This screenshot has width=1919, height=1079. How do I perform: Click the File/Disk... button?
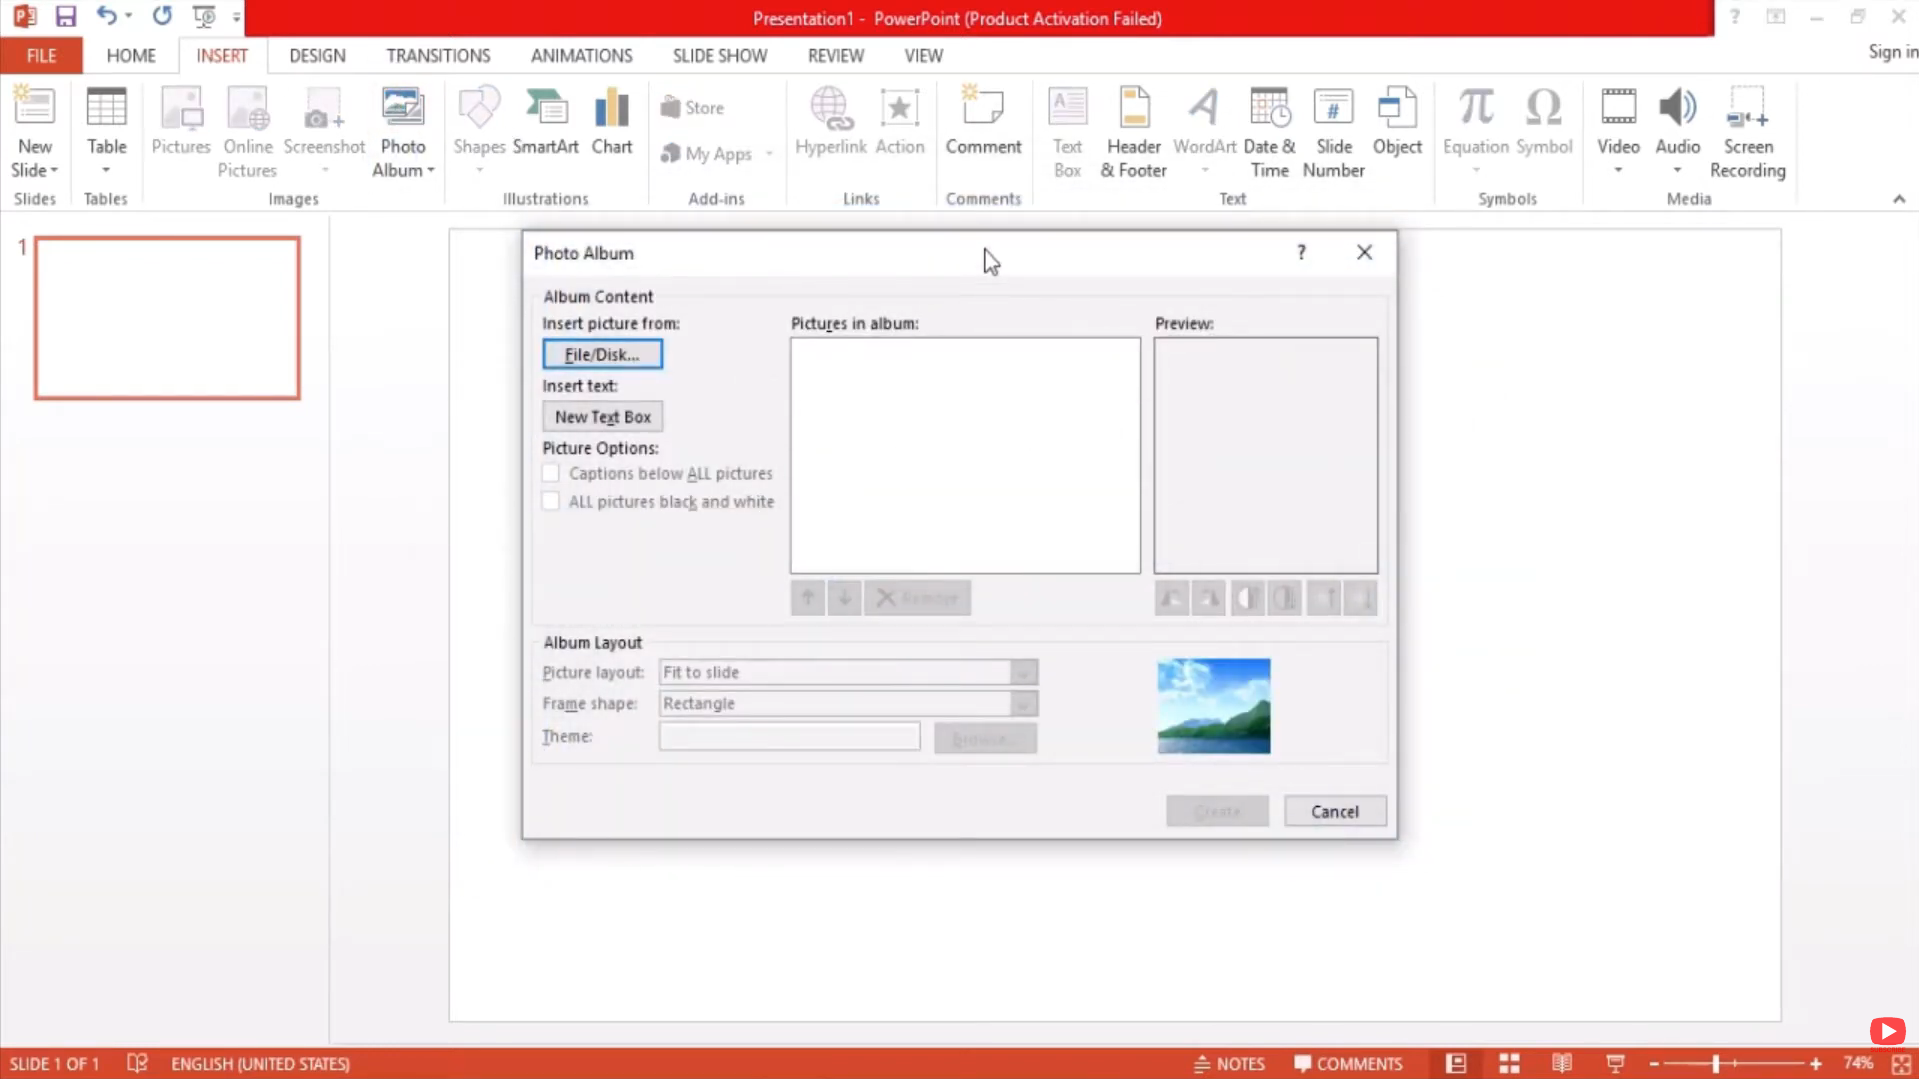[602, 354]
